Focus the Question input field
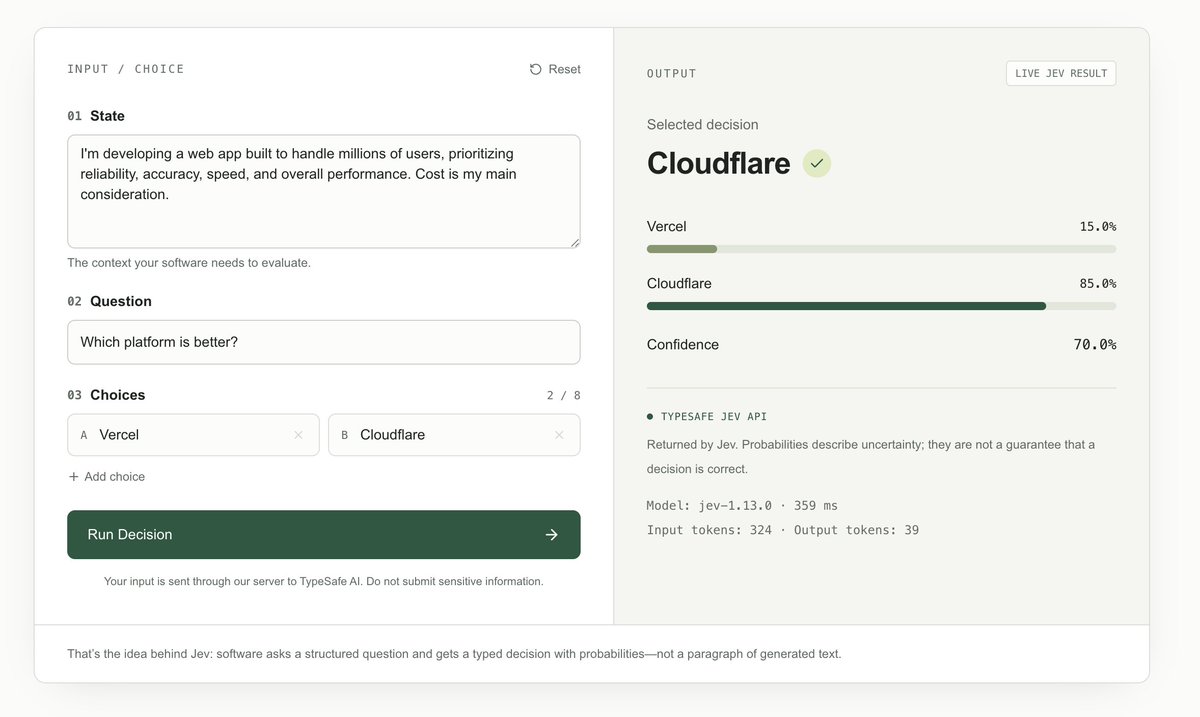The height and width of the screenshot is (717, 1200). coord(324,342)
